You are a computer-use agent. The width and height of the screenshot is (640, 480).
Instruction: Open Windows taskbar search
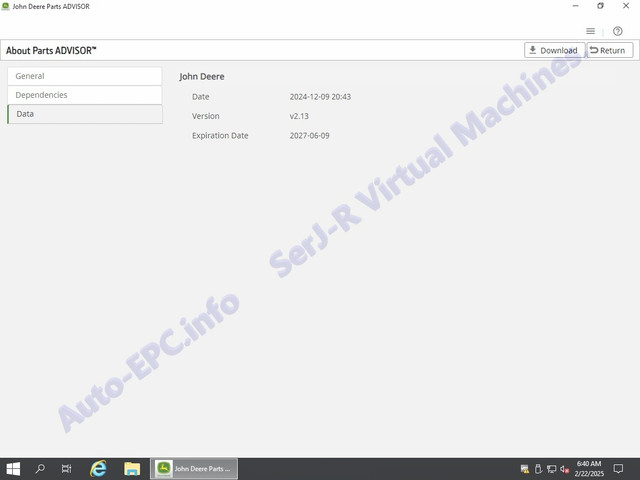pyautogui.click(x=40, y=469)
